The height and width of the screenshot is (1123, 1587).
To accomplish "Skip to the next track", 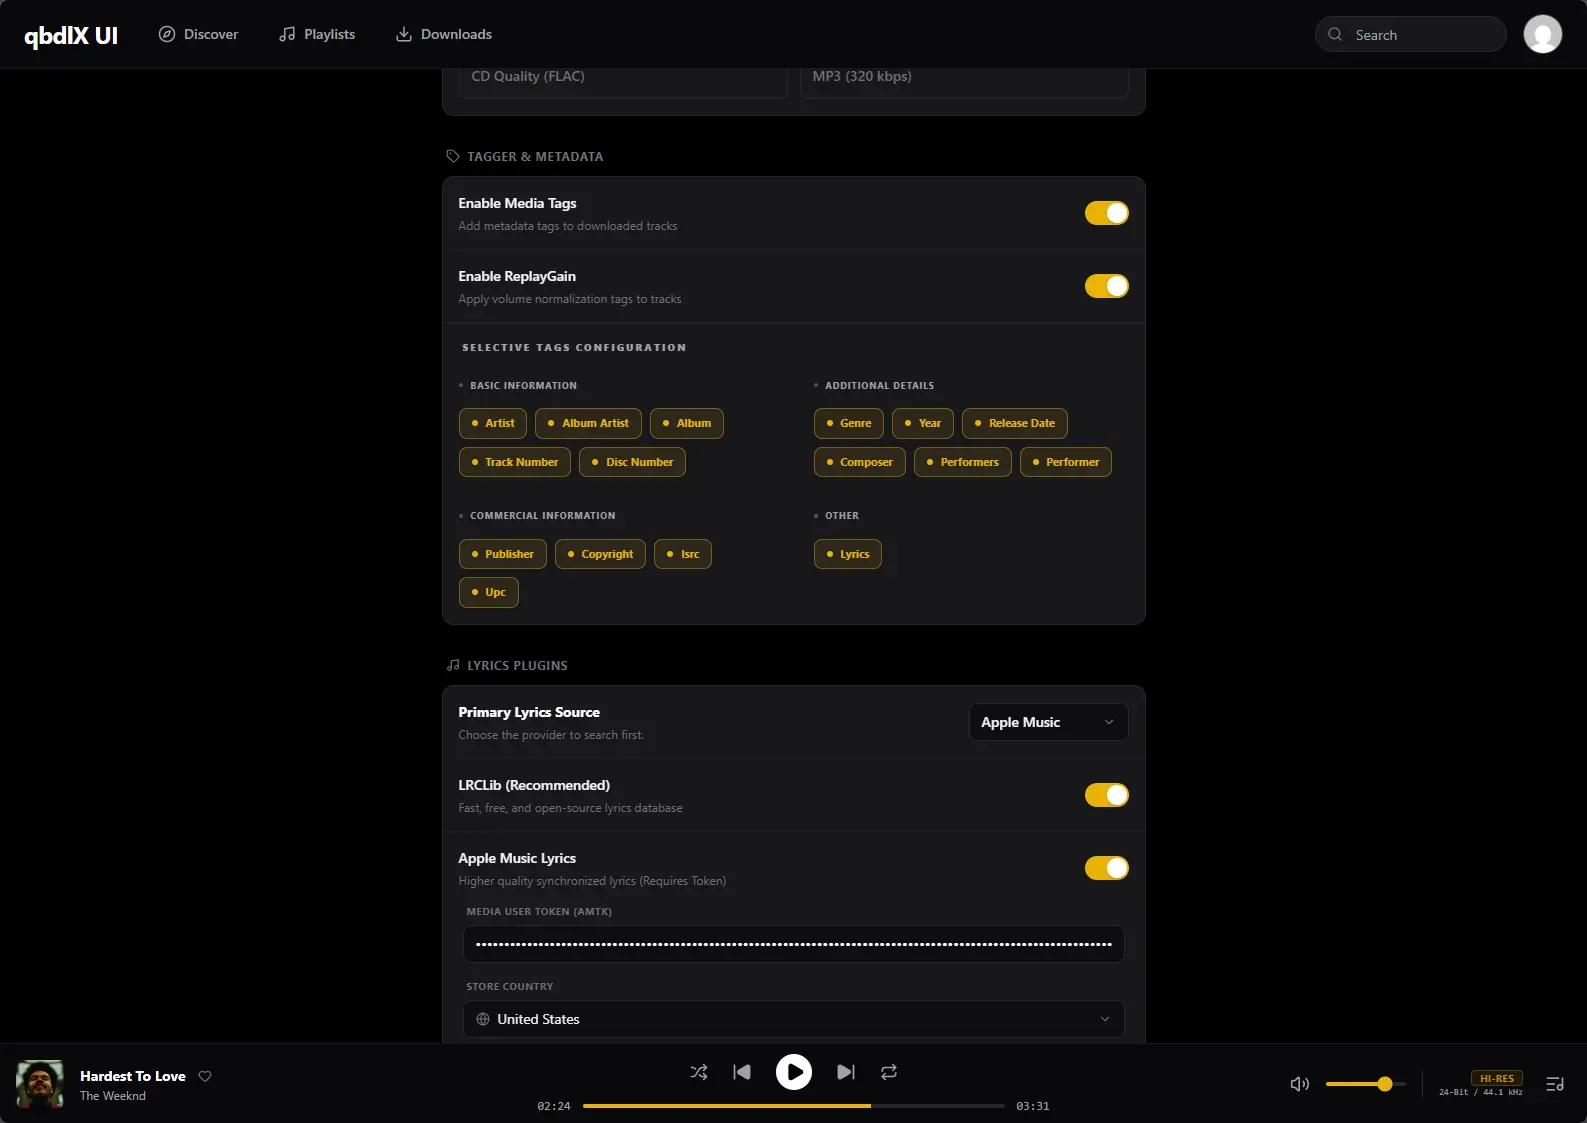I will click(846, 1072).
